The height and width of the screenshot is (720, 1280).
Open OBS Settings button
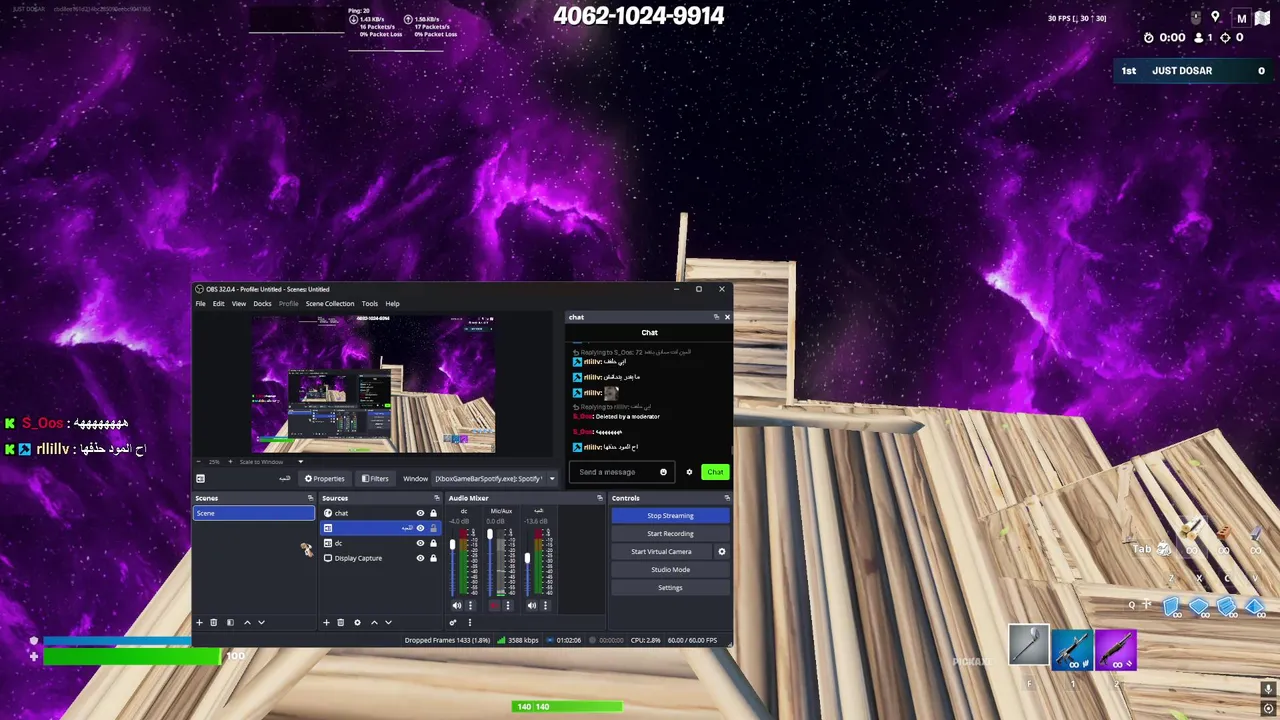click(670, 588)
